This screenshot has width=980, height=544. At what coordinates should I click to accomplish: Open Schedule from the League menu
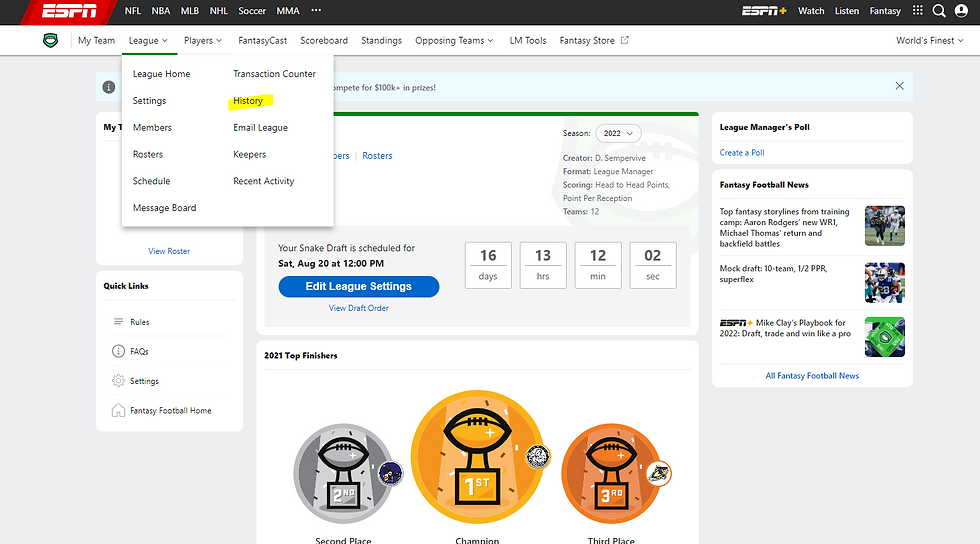pyautogui.click(x=151, y=181)
